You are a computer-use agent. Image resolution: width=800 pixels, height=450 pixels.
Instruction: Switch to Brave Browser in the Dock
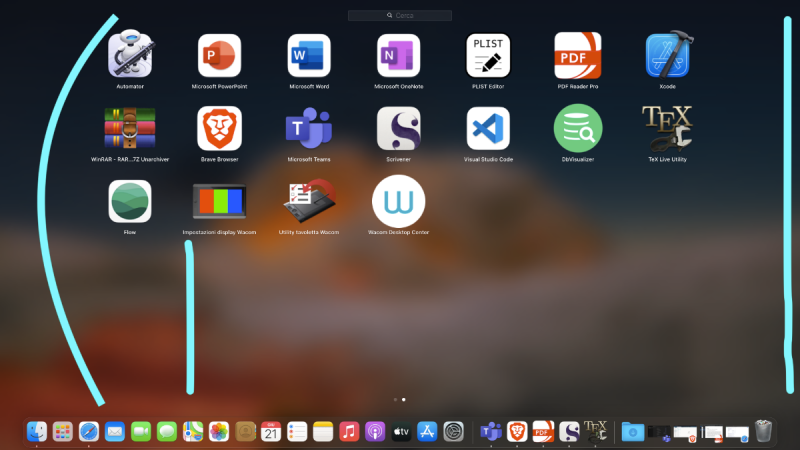coord(517,432)
